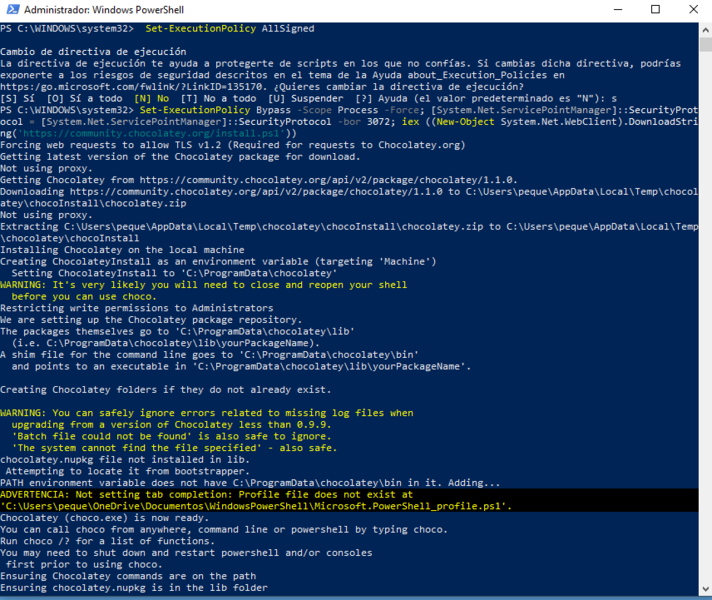Click 'Run choco /? for a list' line
This screenshot has height=600, width=712.
107,541
